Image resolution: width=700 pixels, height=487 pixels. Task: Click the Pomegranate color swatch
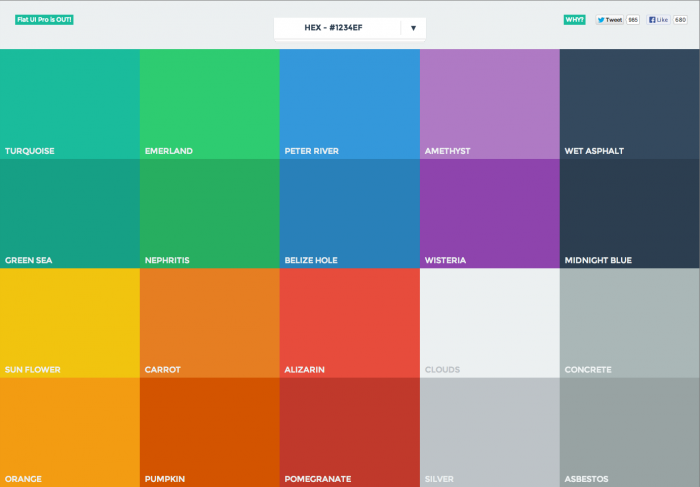350,432
